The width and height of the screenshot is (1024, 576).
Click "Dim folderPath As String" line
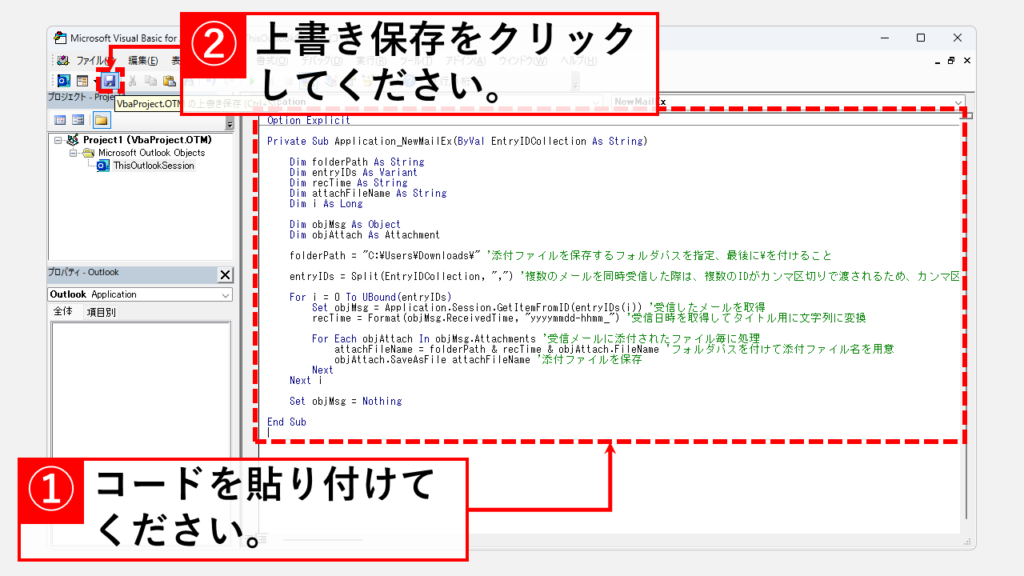[357, 162]
